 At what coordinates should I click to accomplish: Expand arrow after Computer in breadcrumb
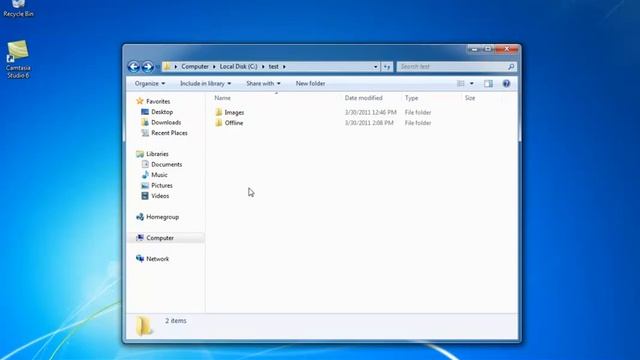[214, 67]
